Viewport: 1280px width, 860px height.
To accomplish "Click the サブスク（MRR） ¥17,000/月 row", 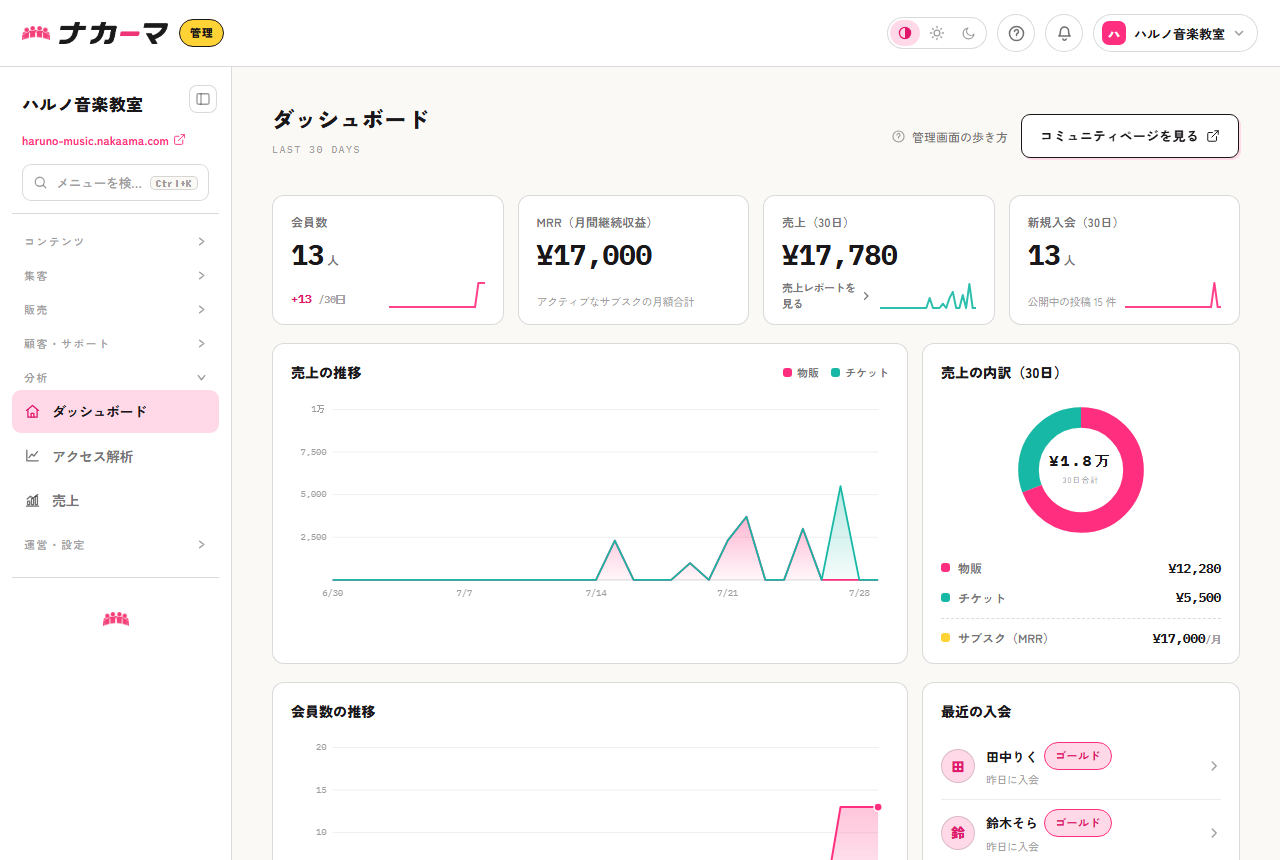I will 1081,638.
